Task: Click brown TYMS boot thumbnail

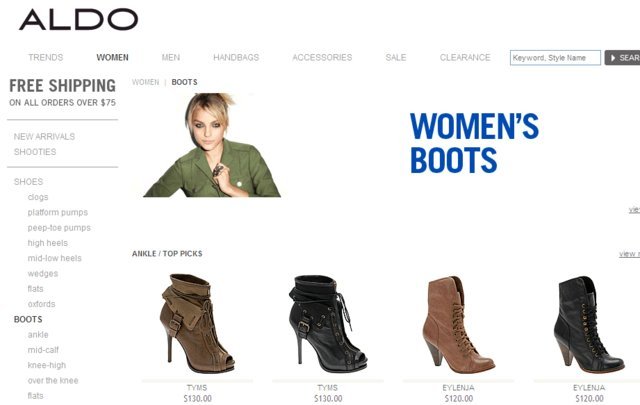Action: (x=197, y=323)
